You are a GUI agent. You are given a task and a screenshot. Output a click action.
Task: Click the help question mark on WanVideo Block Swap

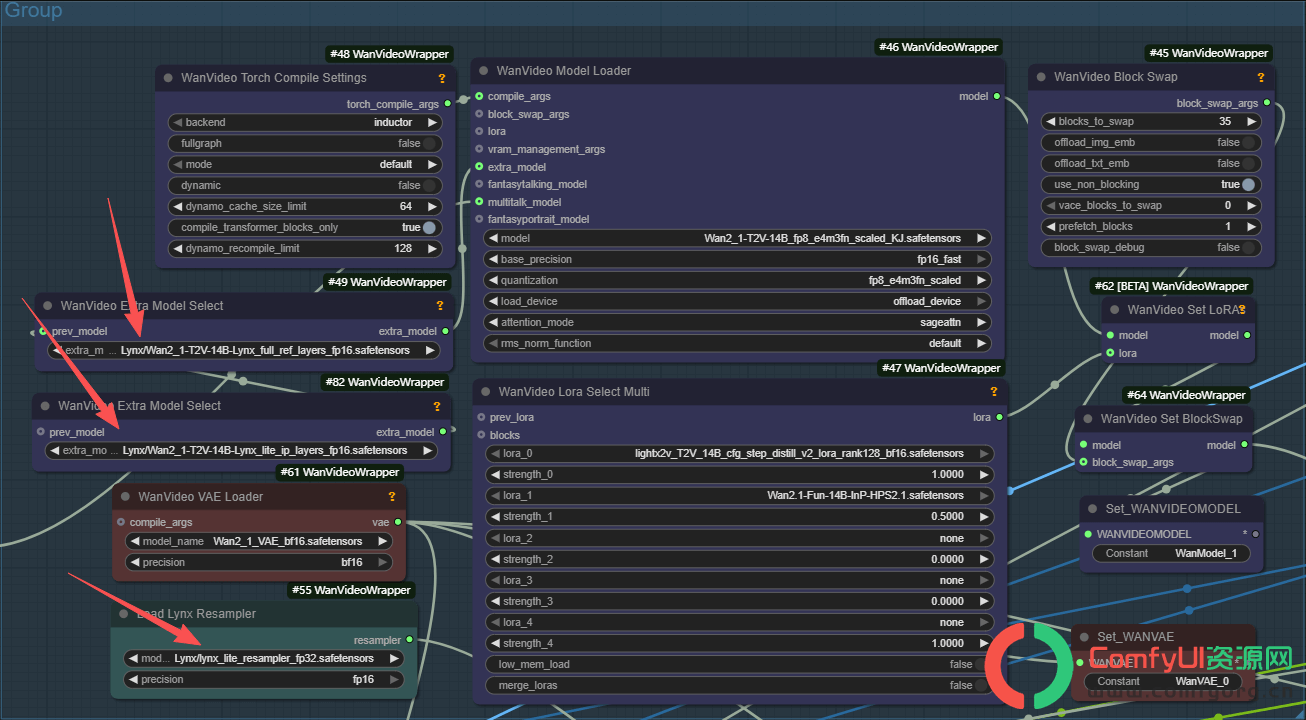pyautogui.click(x=1260, y=77)
